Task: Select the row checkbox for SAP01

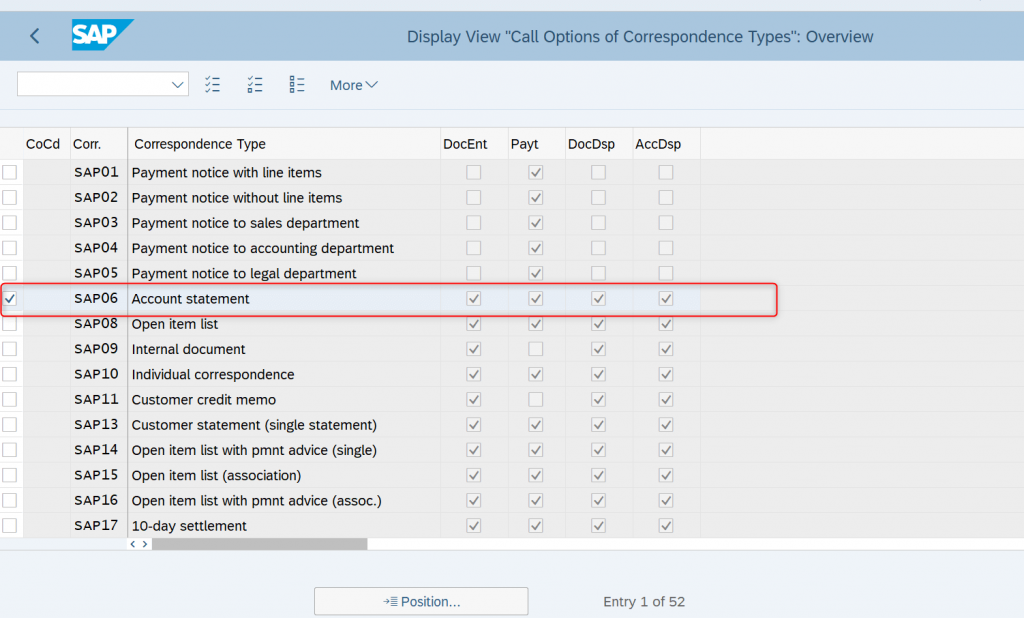Action: tap(10, 172)
